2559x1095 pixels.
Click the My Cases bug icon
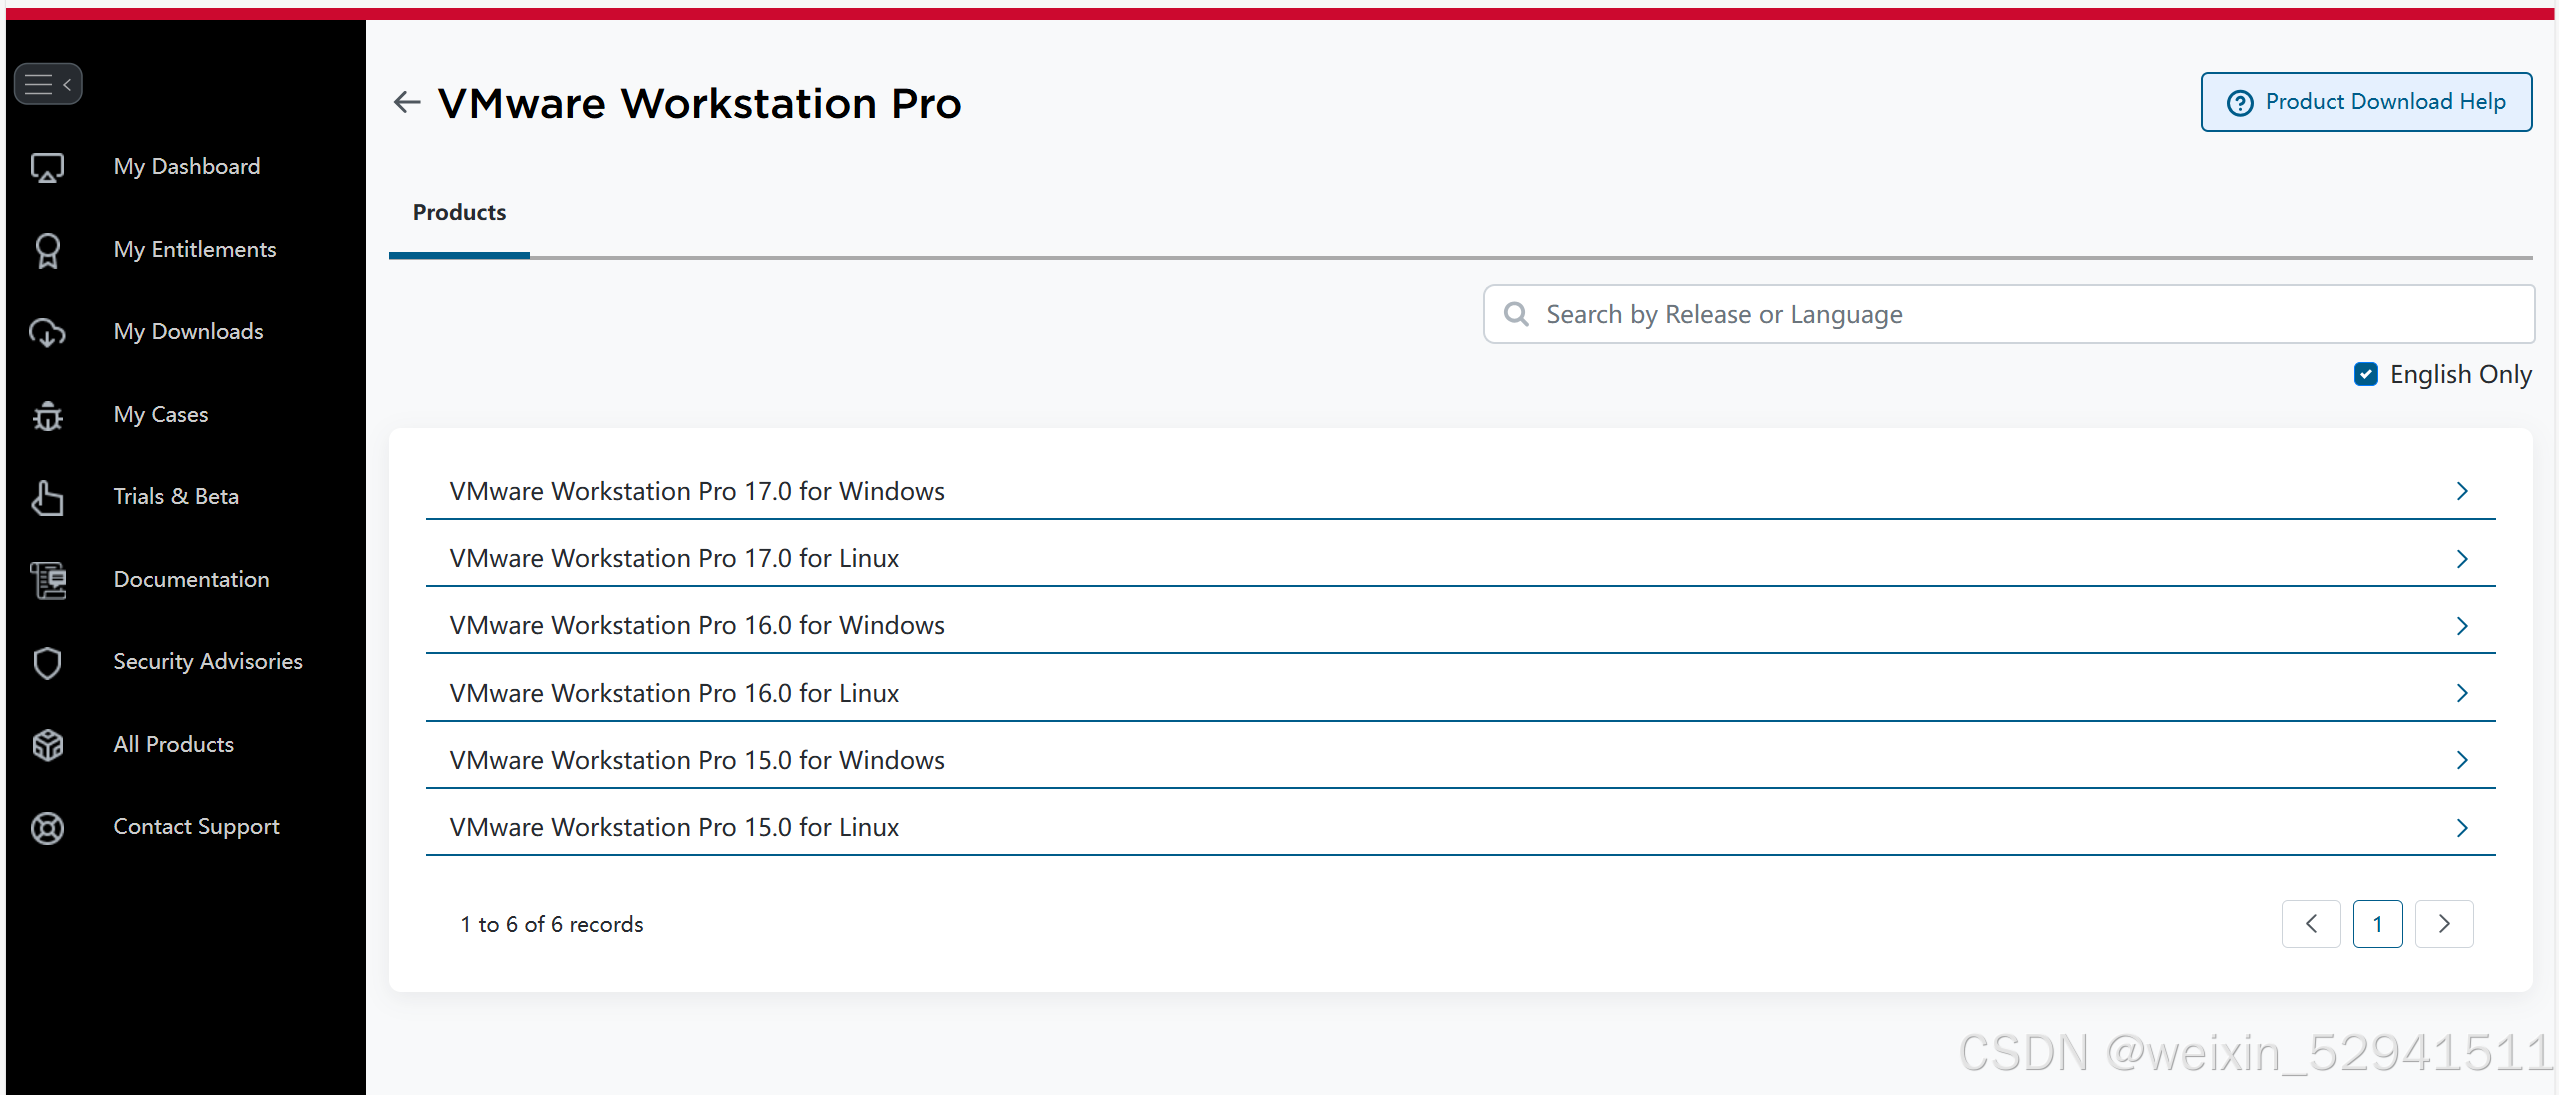click(47, 415)
